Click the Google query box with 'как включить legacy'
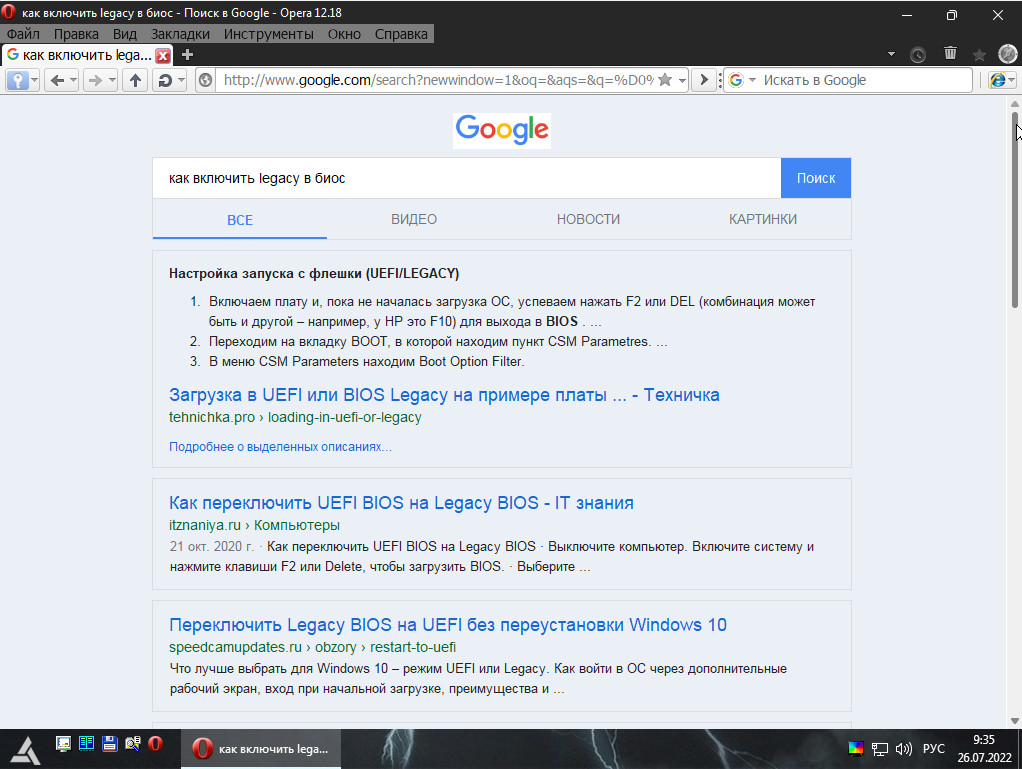 click(467, 178)
